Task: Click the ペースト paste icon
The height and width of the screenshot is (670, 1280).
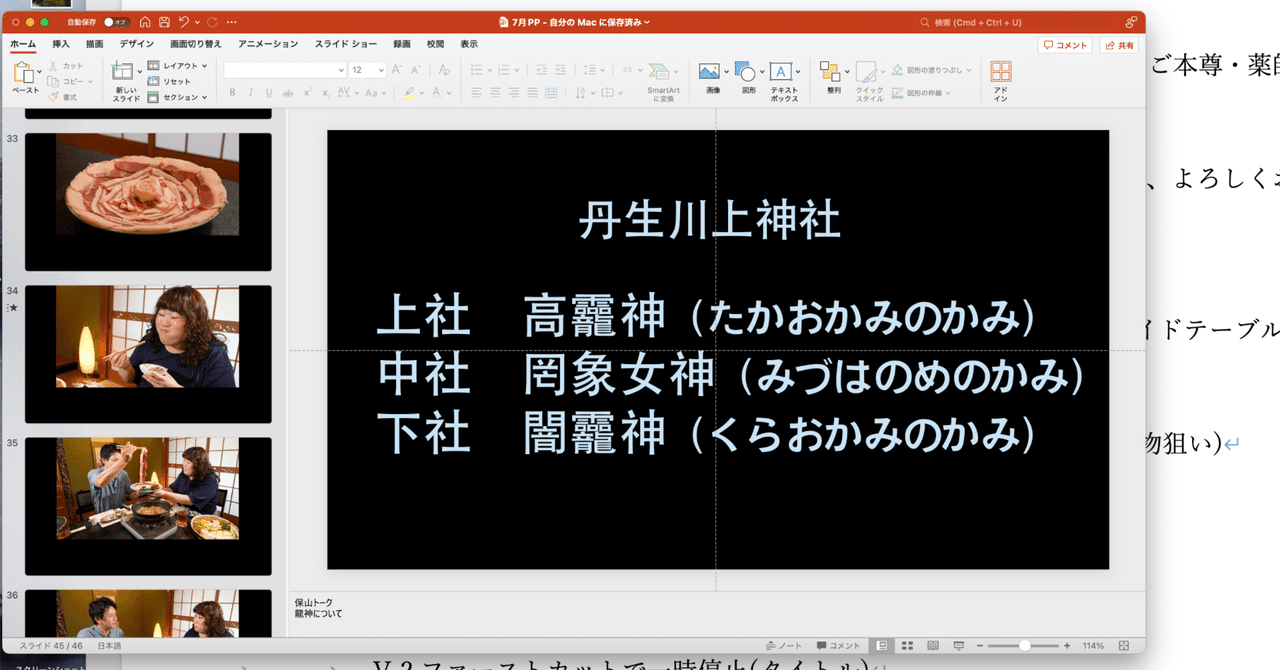Action: (x=23, y=73)
